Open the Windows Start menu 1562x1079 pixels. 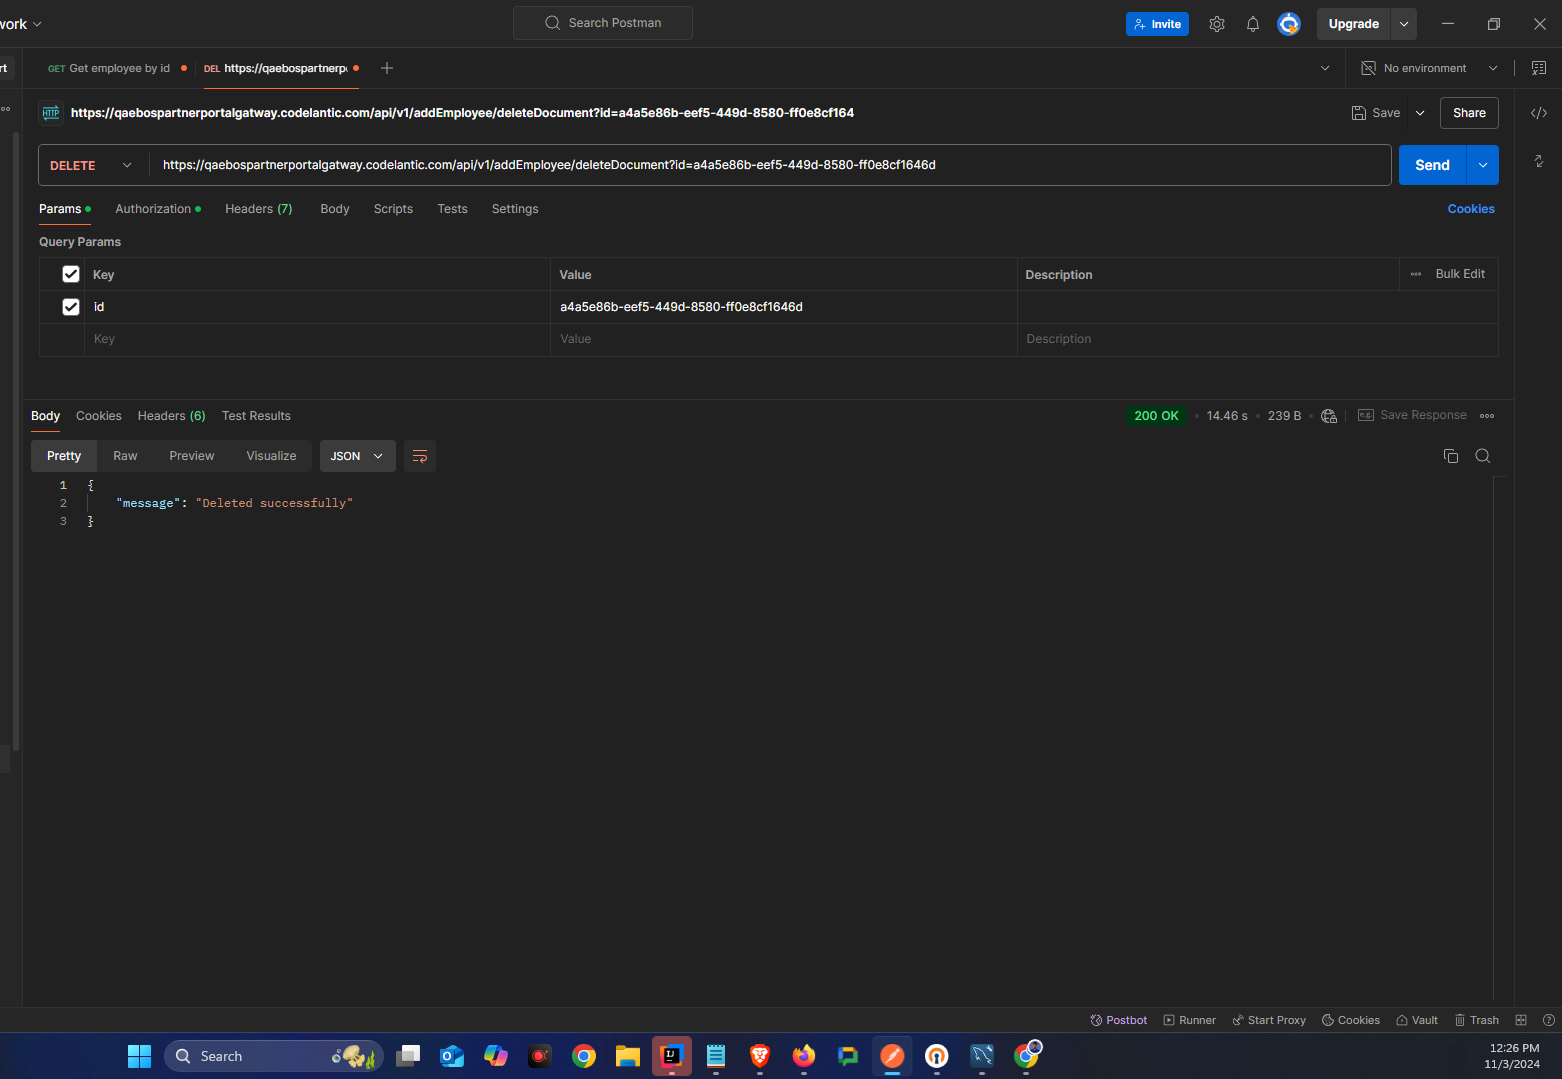click(x=139, y=1056)
